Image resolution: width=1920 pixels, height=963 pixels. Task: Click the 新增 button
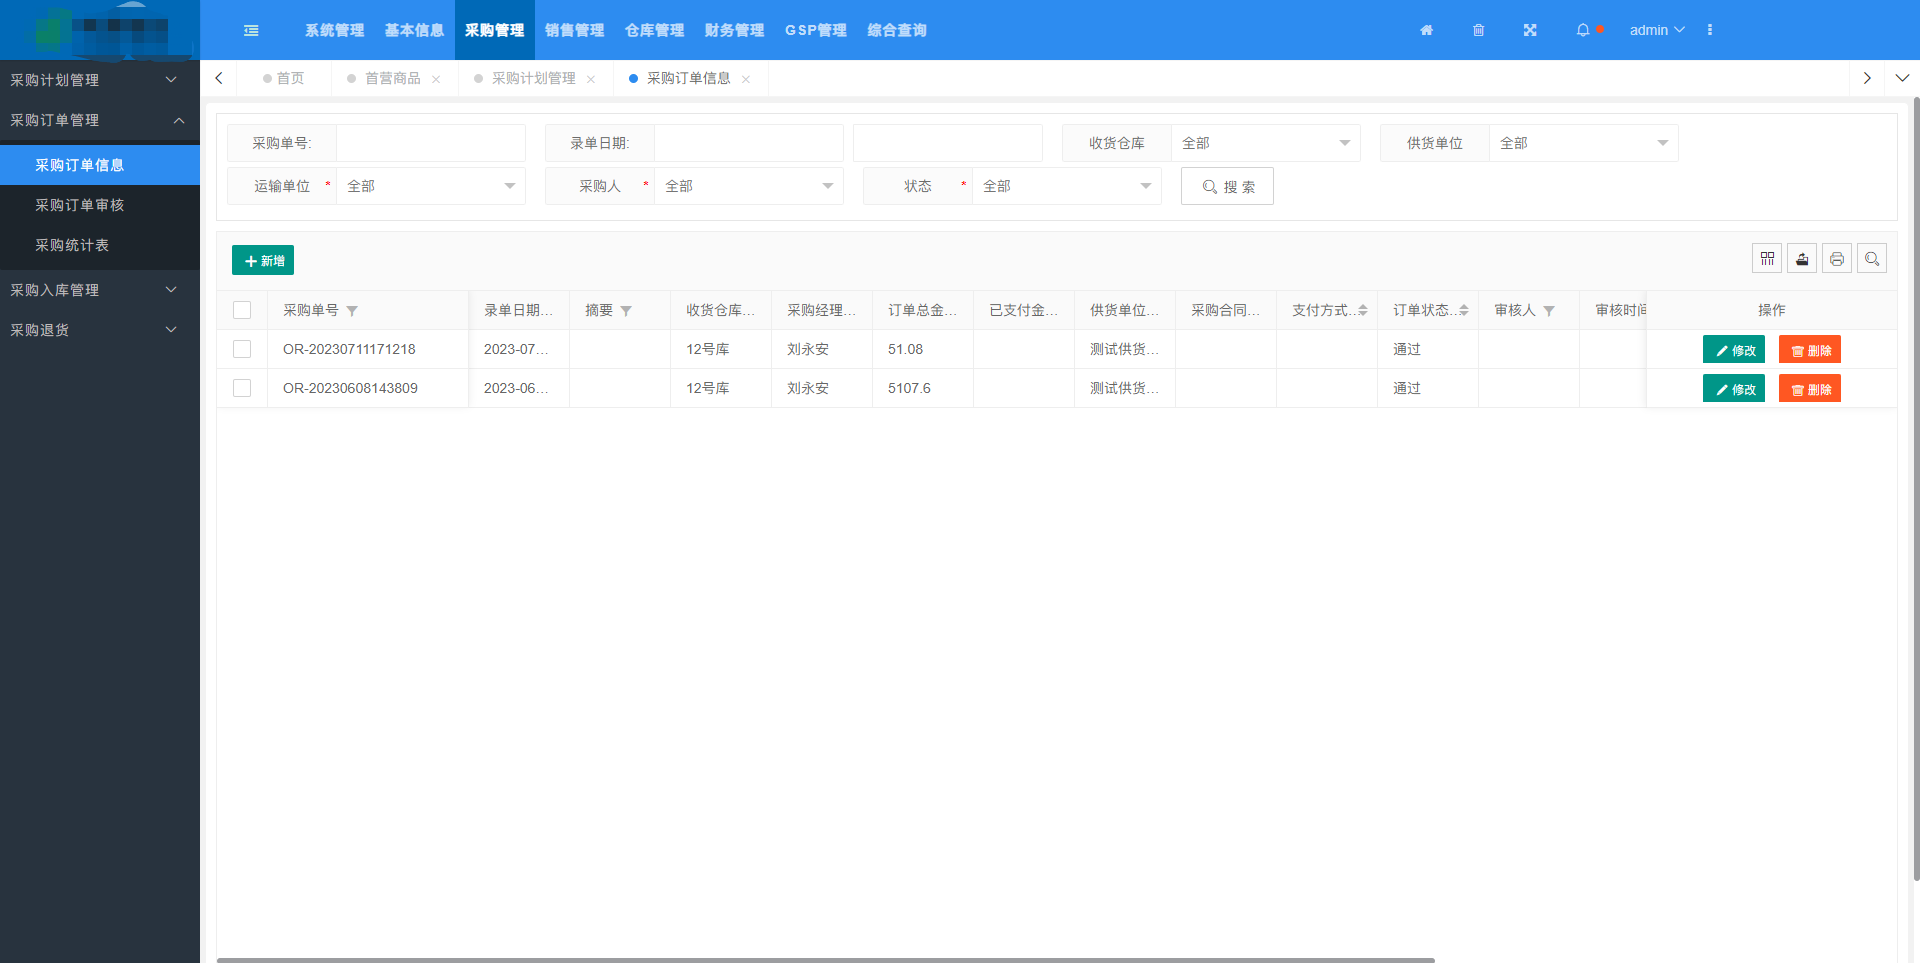pyautogui.click(x=263, y=260)
